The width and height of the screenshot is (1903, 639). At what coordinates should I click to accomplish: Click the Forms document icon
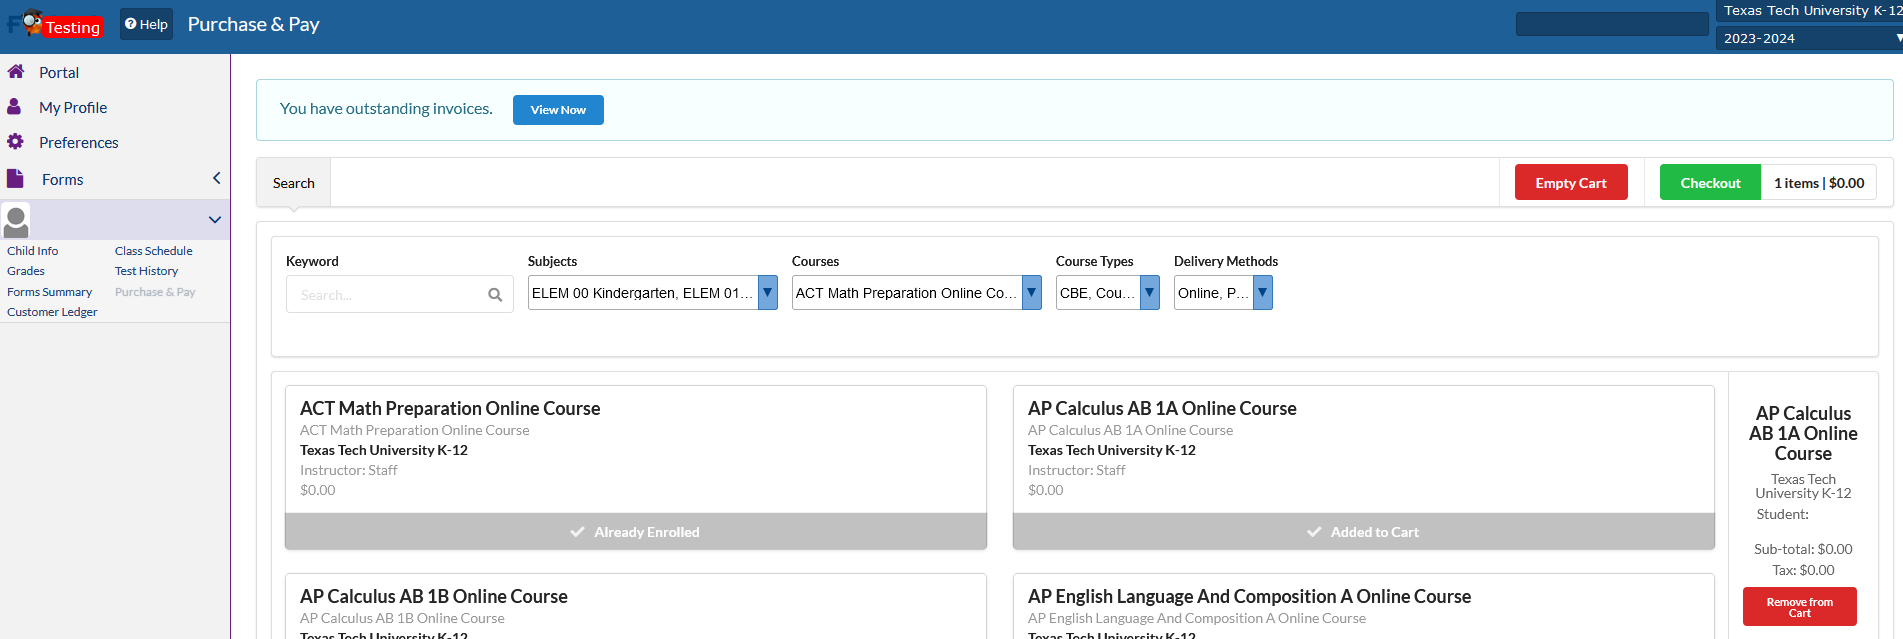[15, 179]
